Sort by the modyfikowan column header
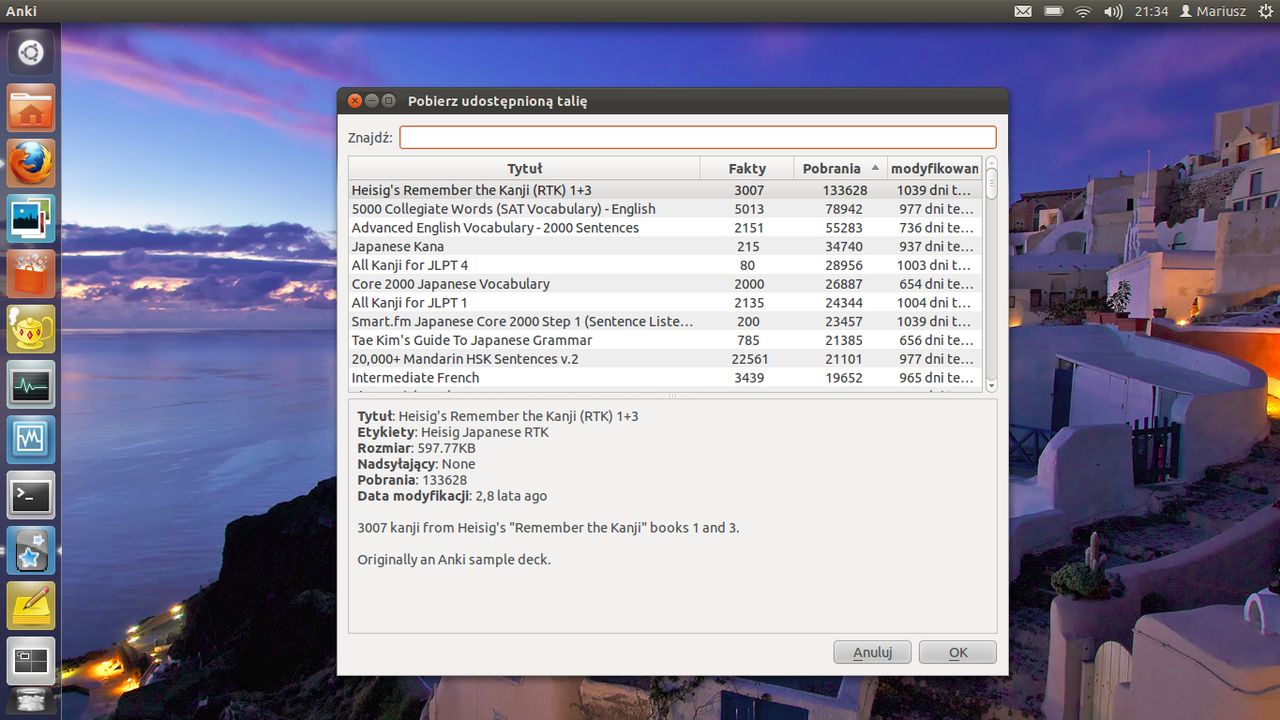The height and width of the screenshot is (720, 1280). (934, 168)
